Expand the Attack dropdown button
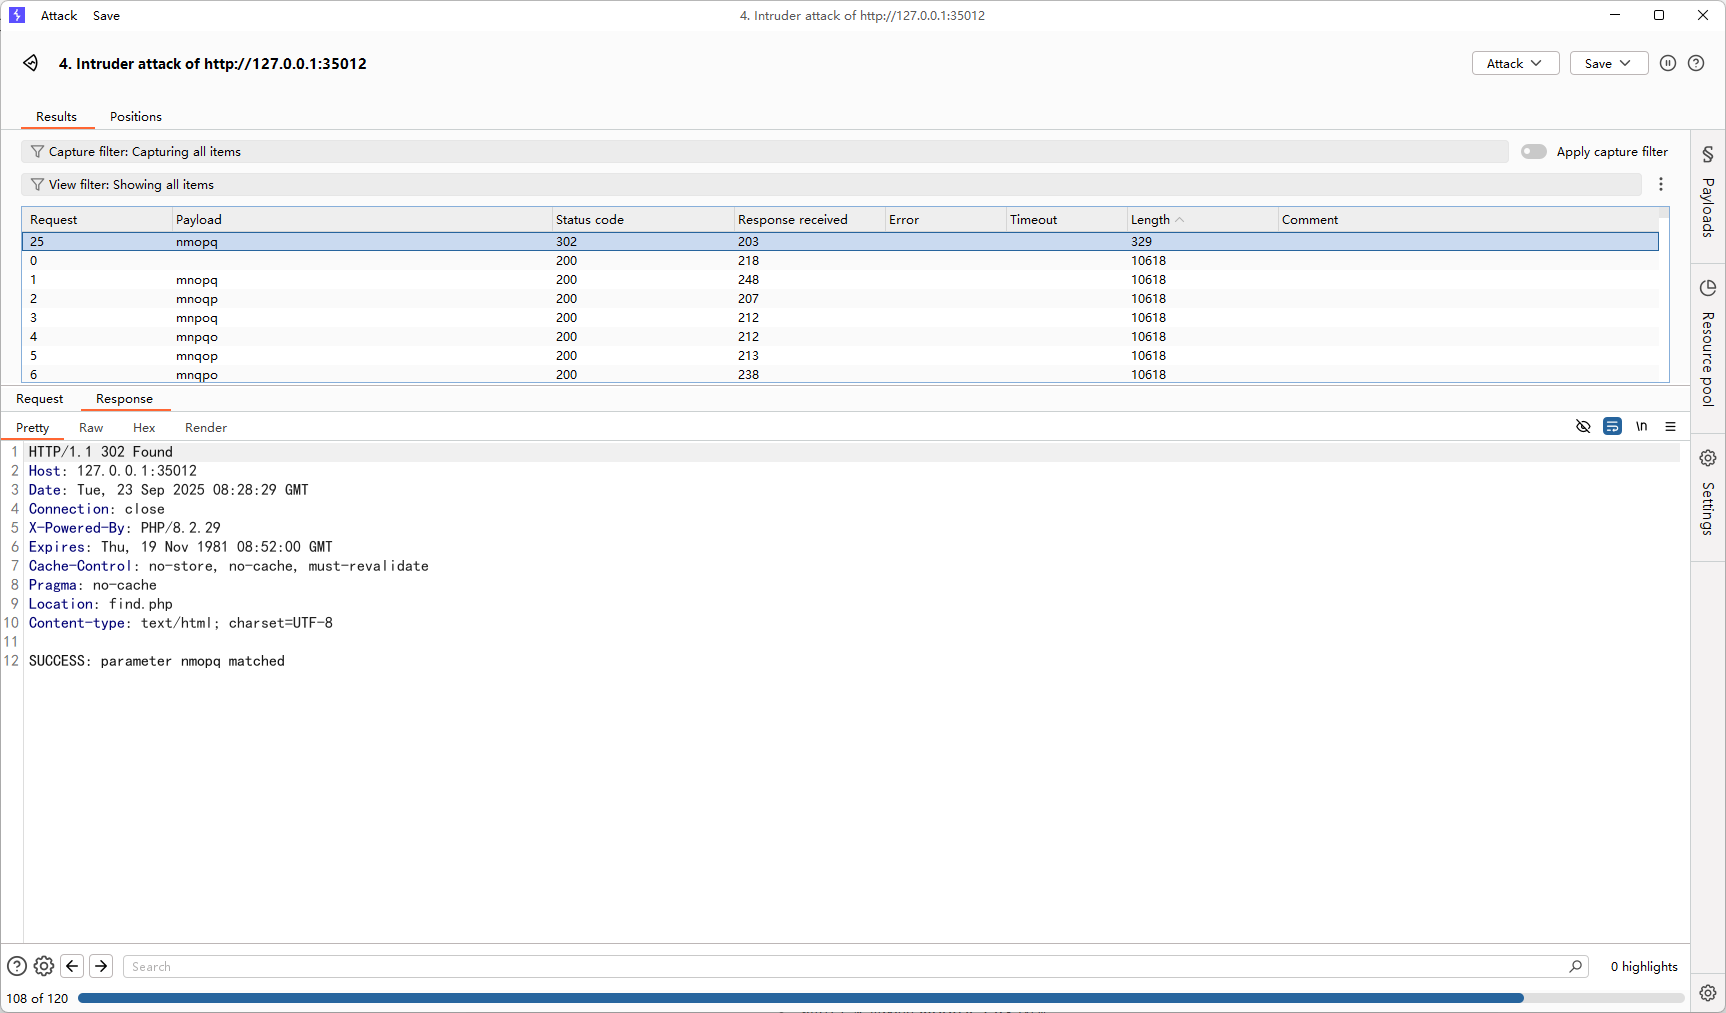The height and width of the screenshot is (1013, 1726). point(1515,63)
